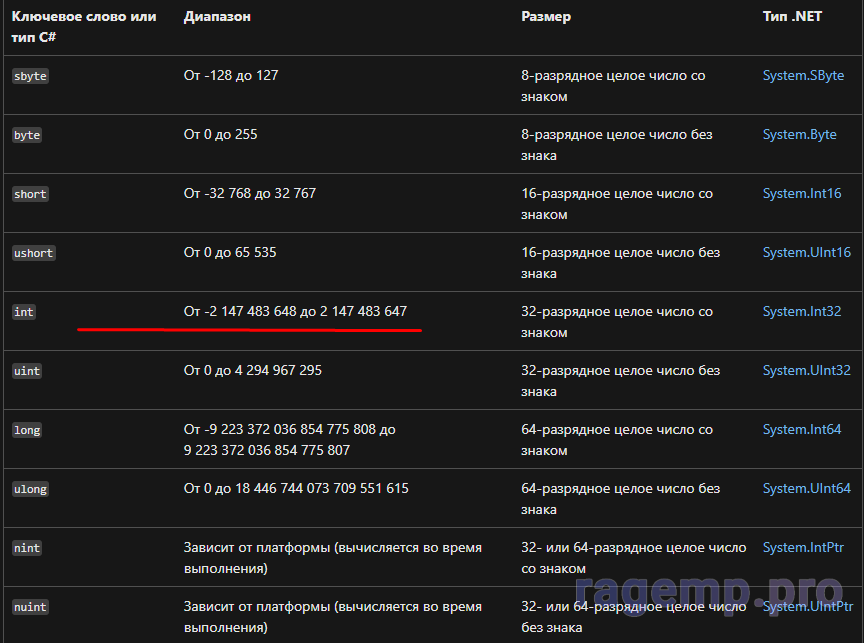Screen dimensions: 864x643
Task: Open the System.Int32 link
Action: pyautogui.click(x=802, y=312)
